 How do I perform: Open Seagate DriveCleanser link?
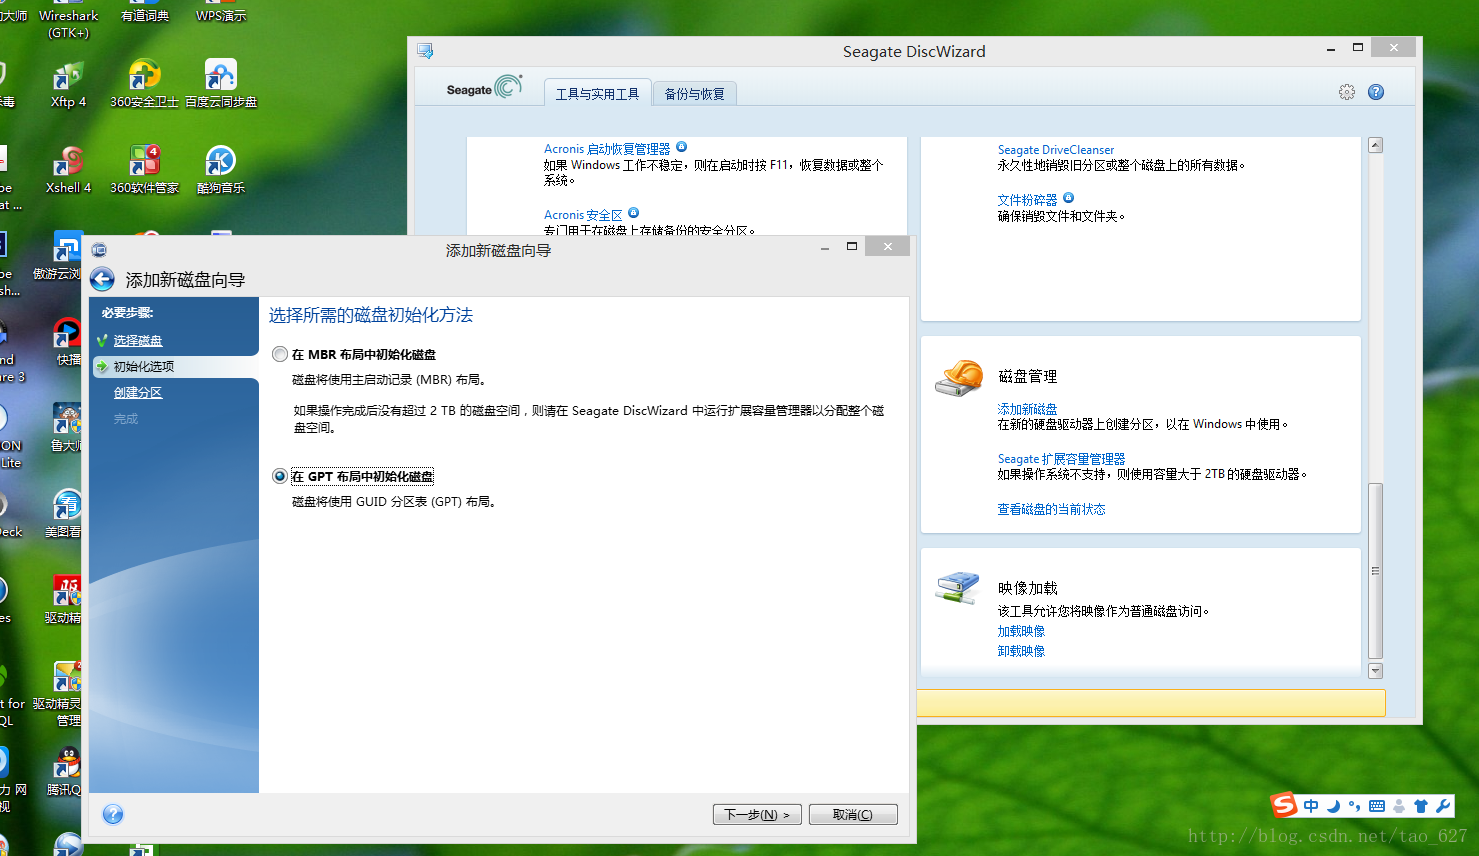click(x=1055, y=150)
